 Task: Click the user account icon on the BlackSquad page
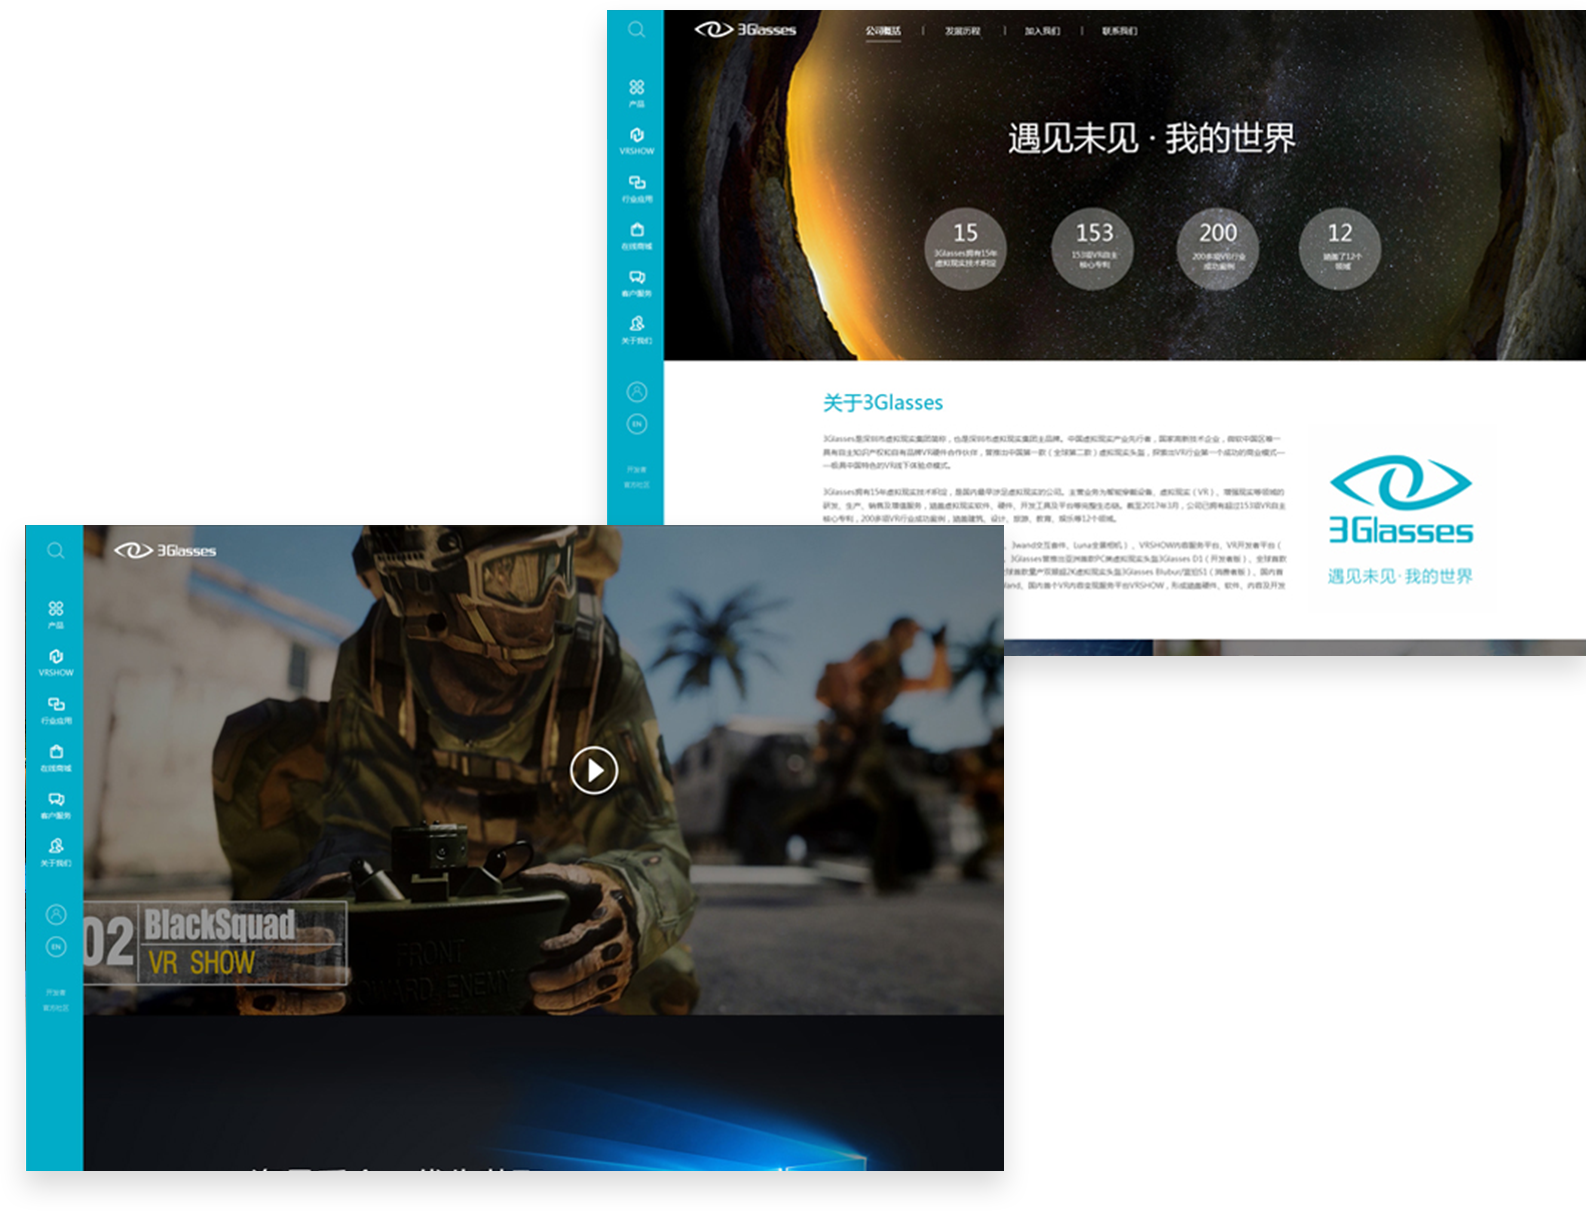coord(56,914)
